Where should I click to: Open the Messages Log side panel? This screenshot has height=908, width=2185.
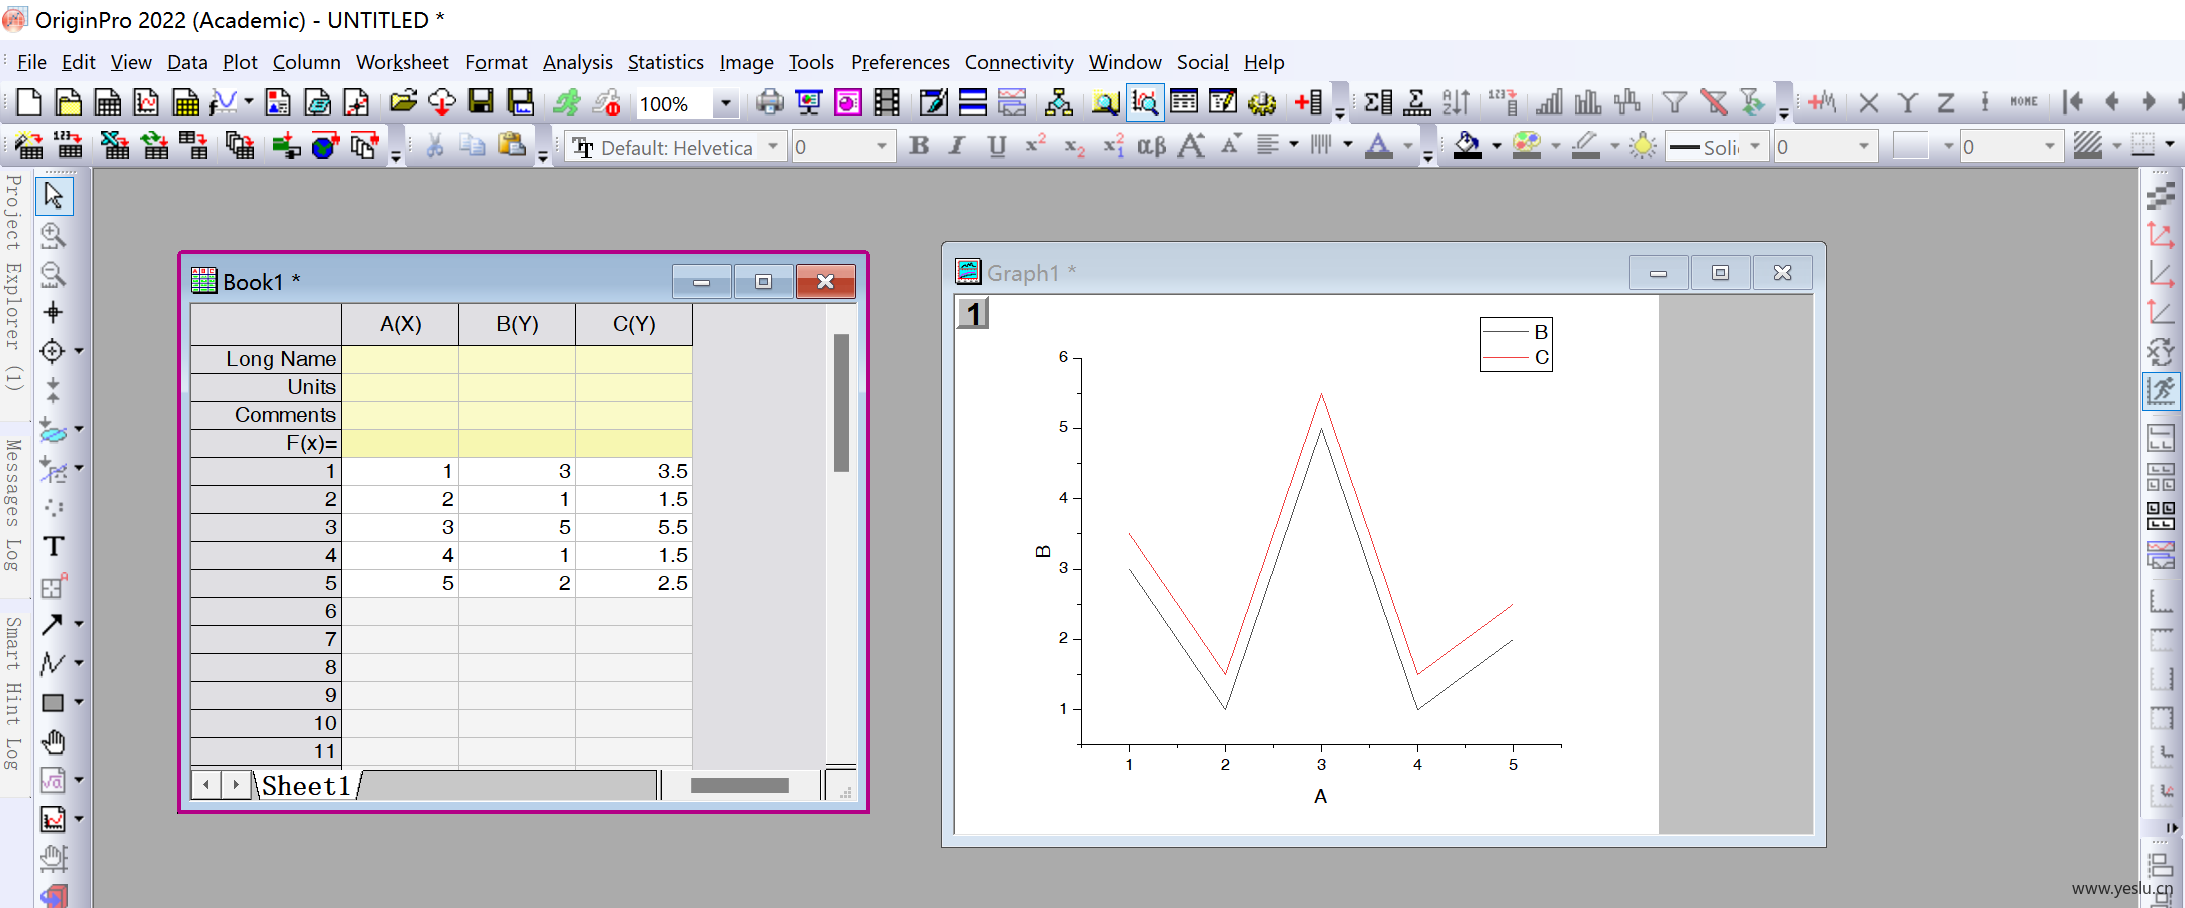click(x=13, y=505)
